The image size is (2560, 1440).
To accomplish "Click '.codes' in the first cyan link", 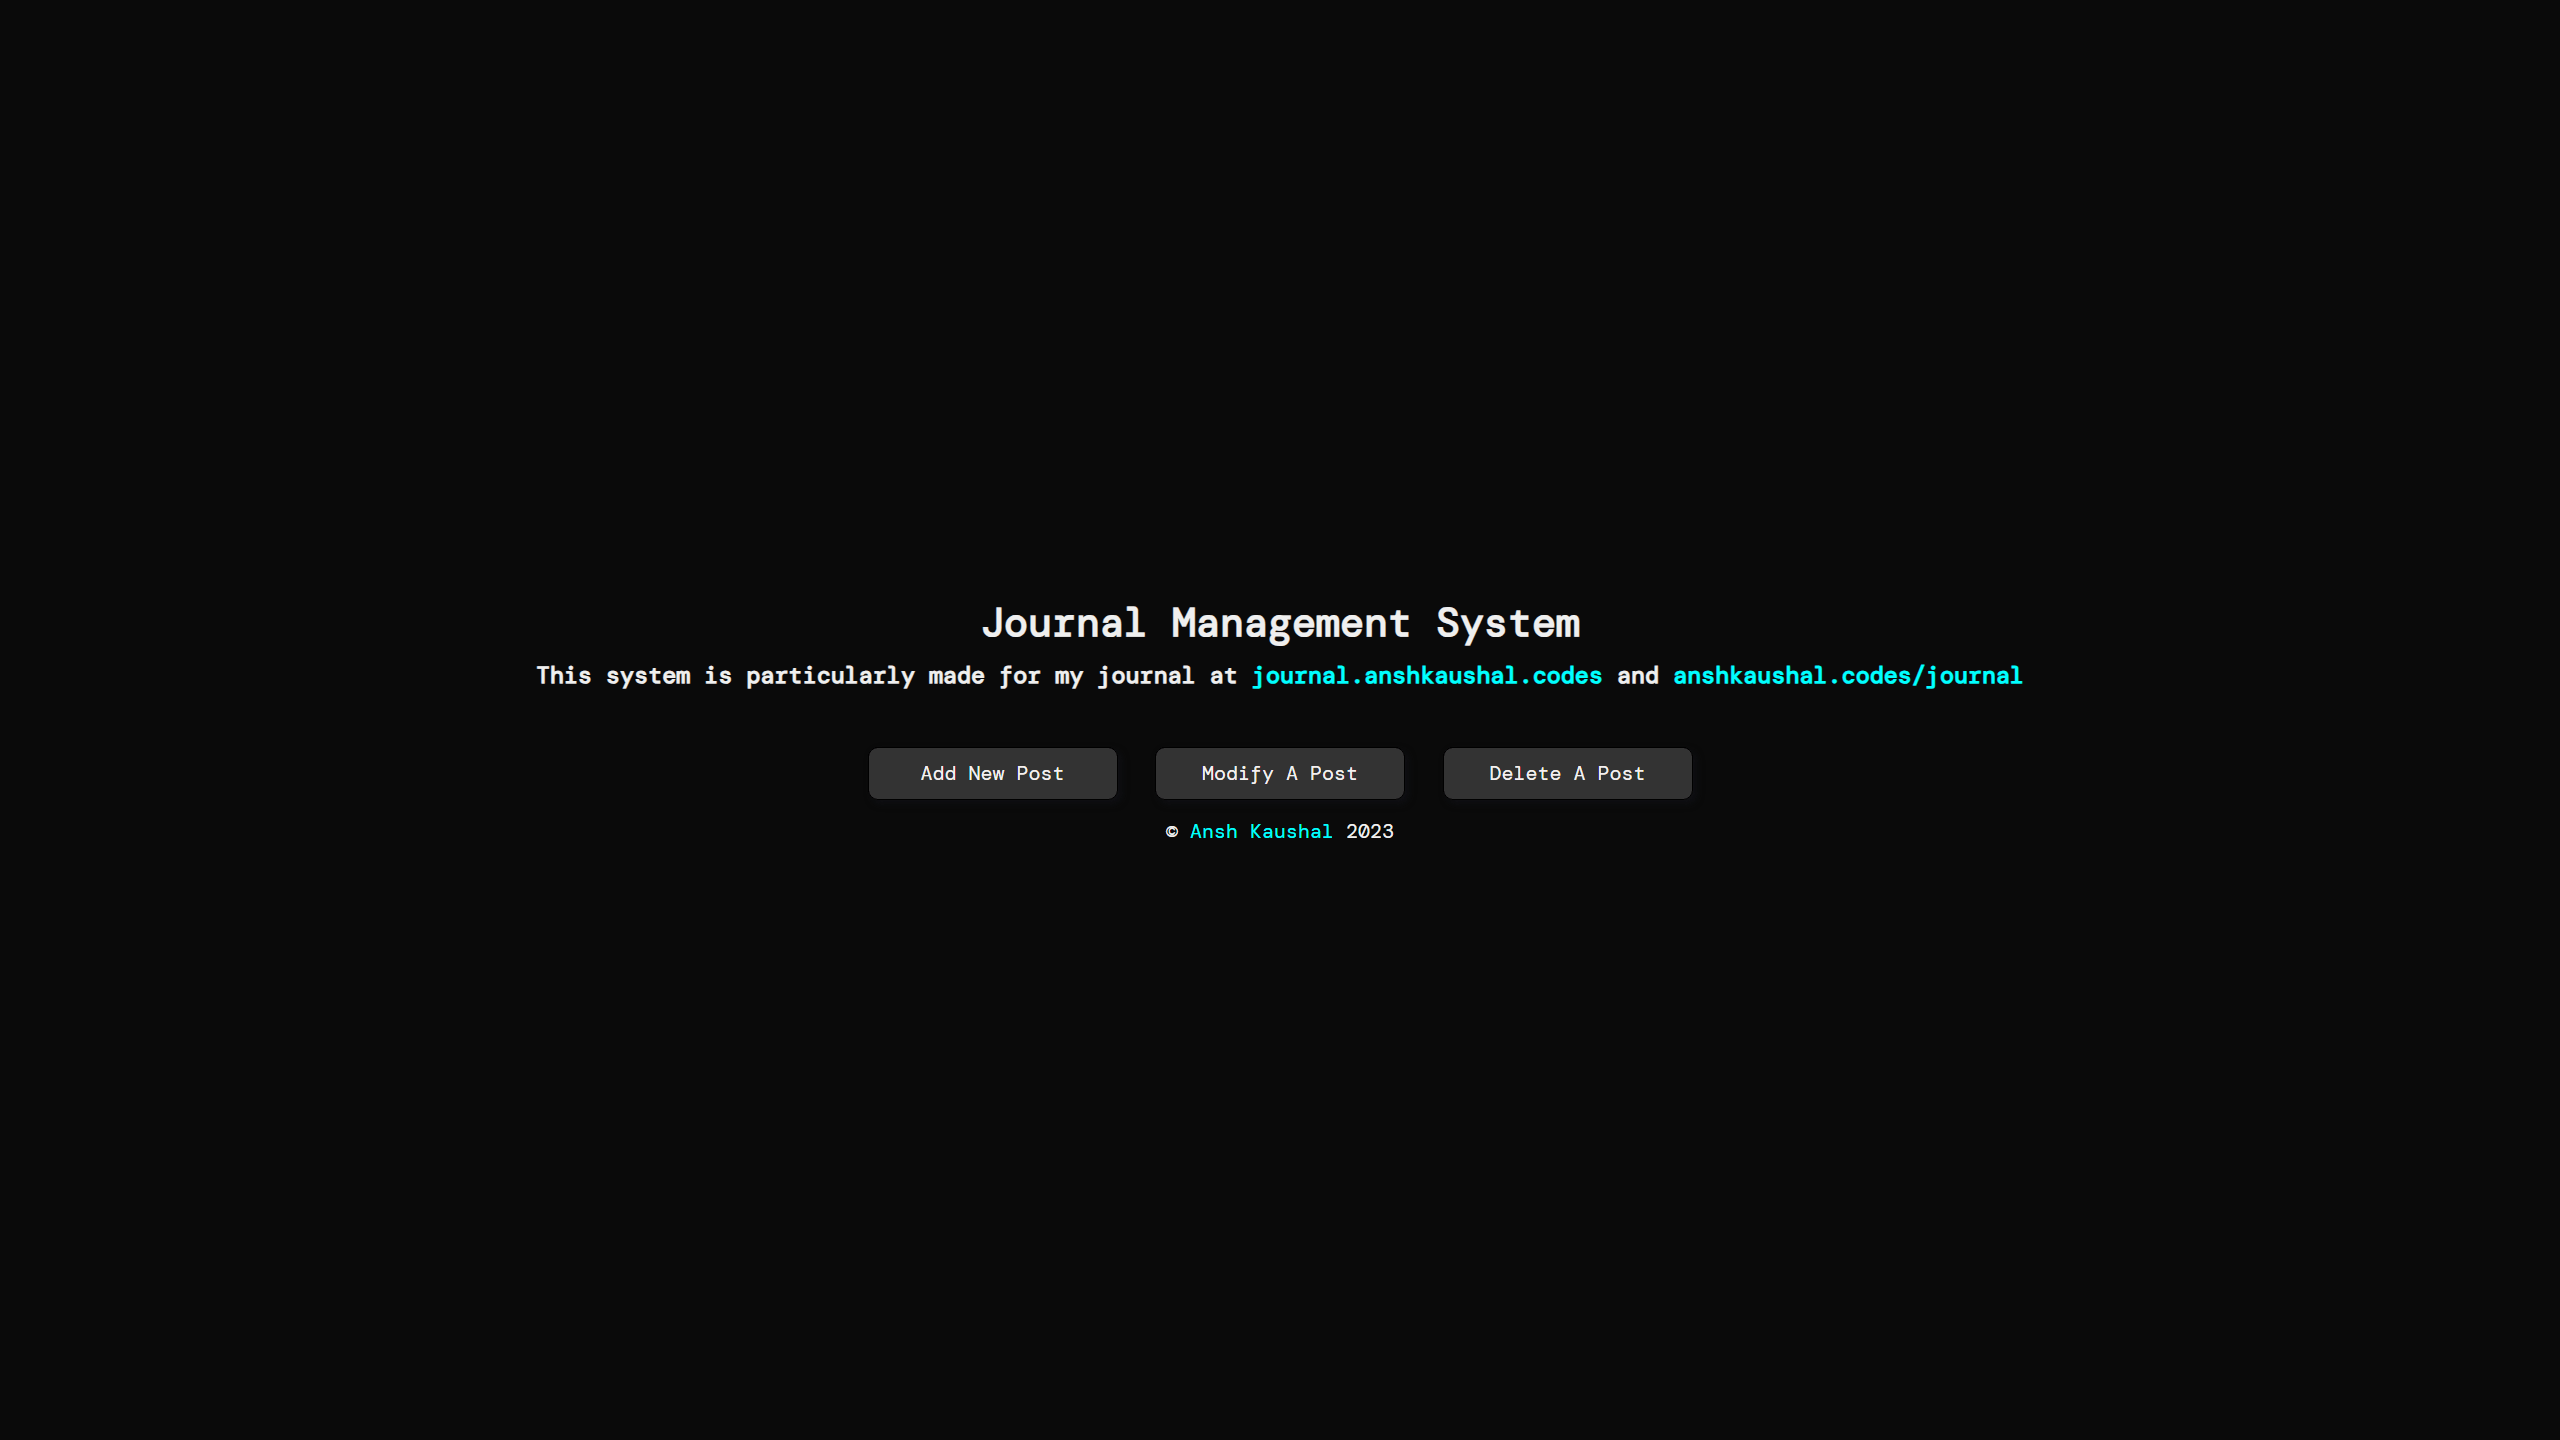I will coord(1562,676).
